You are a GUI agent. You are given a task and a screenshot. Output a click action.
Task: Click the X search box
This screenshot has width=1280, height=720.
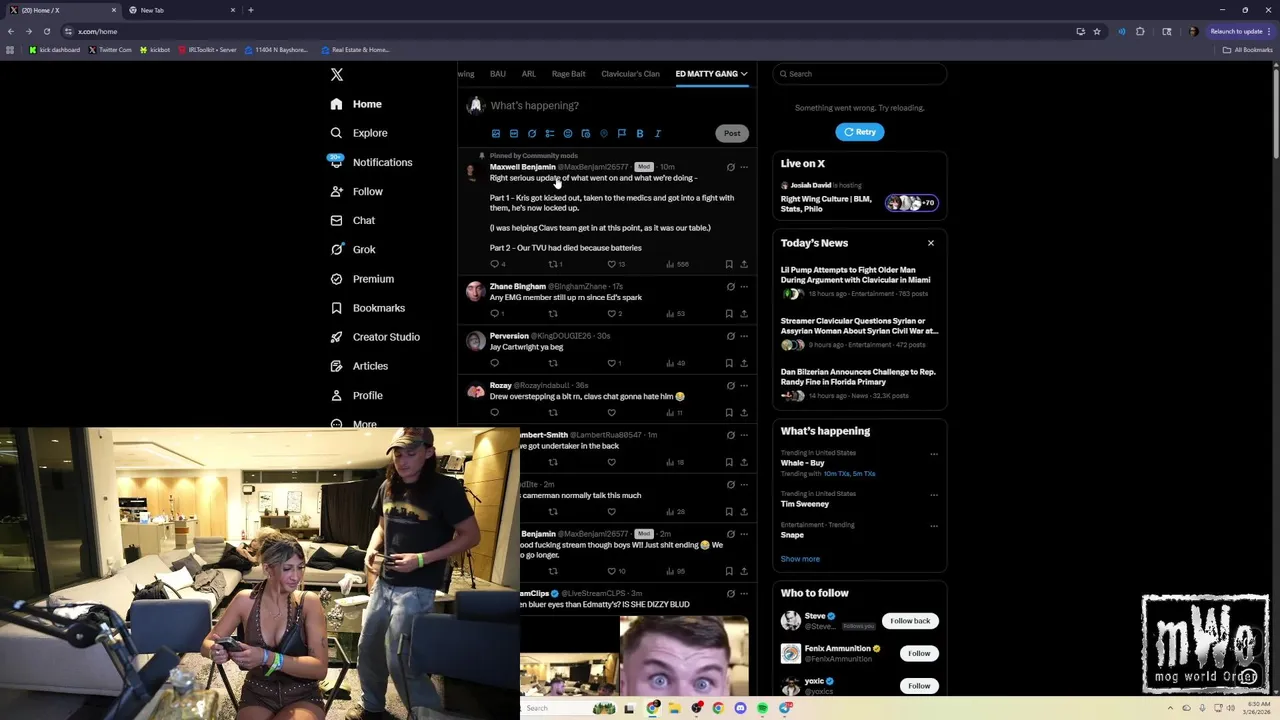point(860,74)
